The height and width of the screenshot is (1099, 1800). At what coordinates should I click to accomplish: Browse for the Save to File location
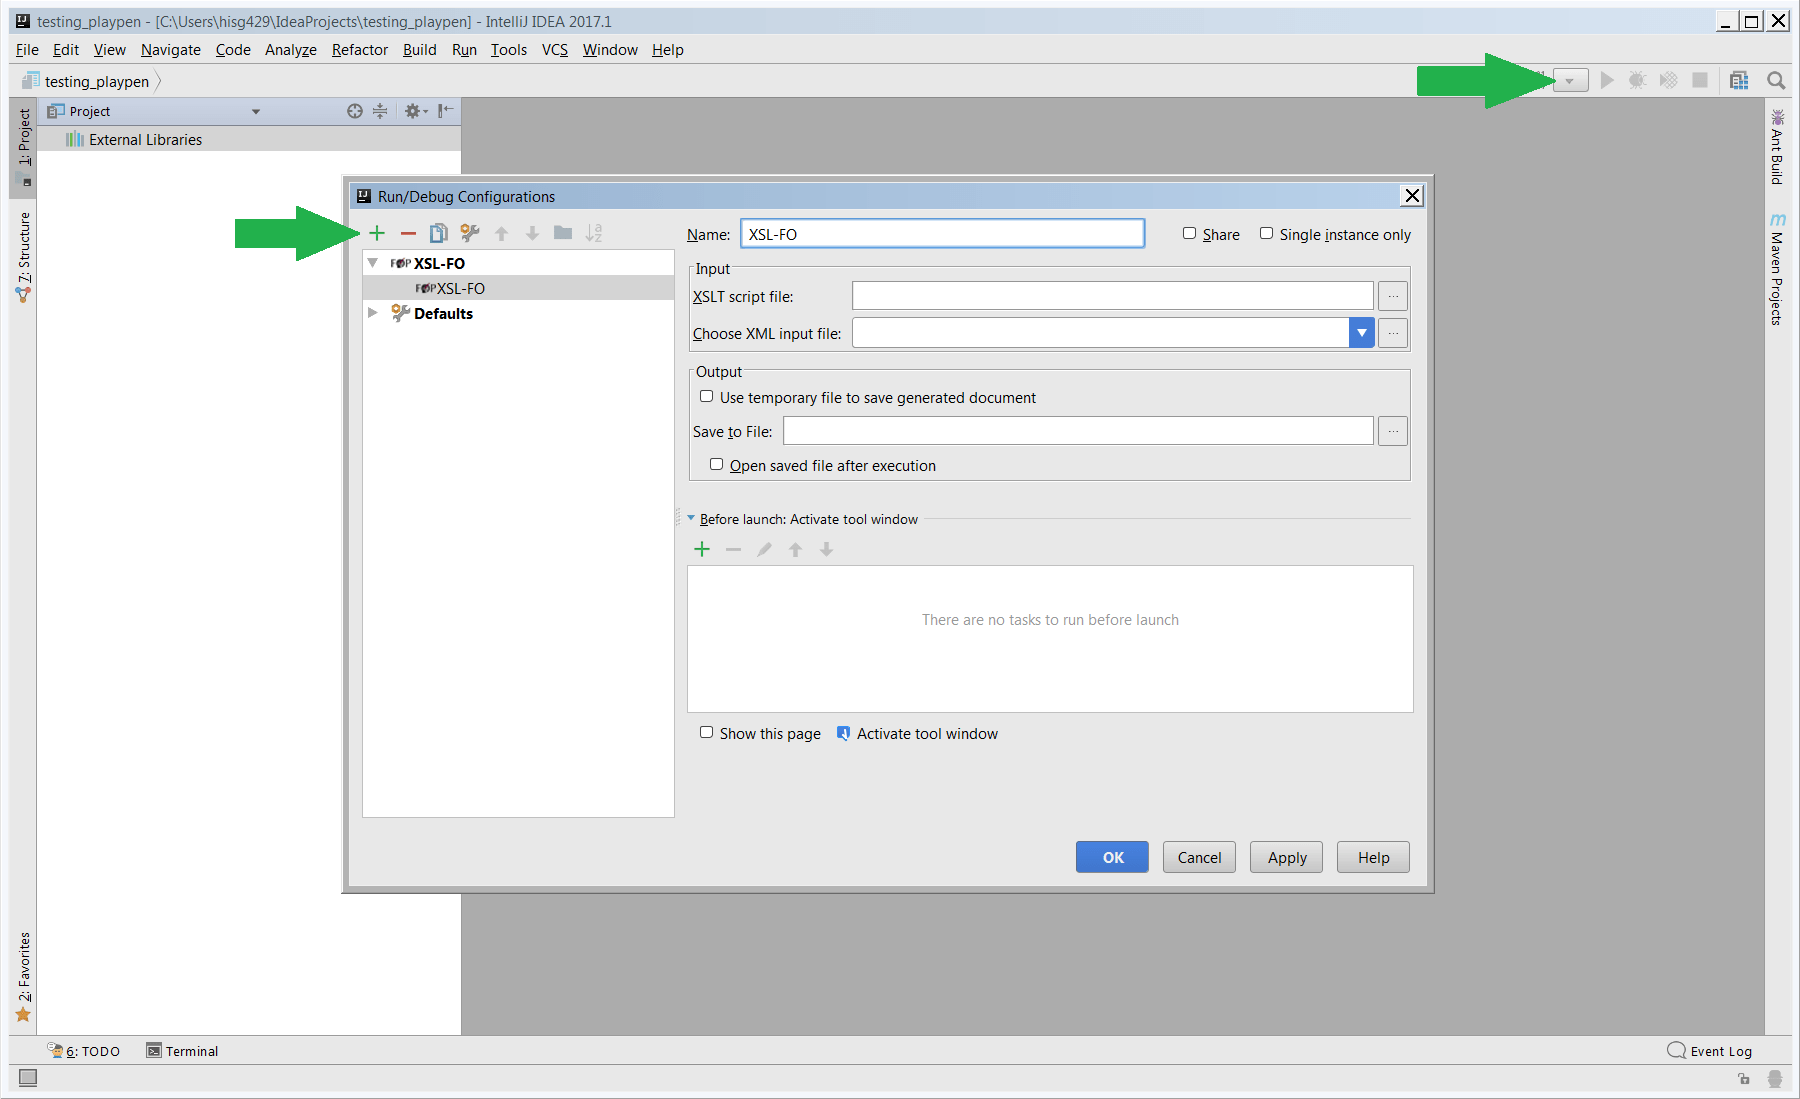pyautogui.click(x=1393, y=431)
